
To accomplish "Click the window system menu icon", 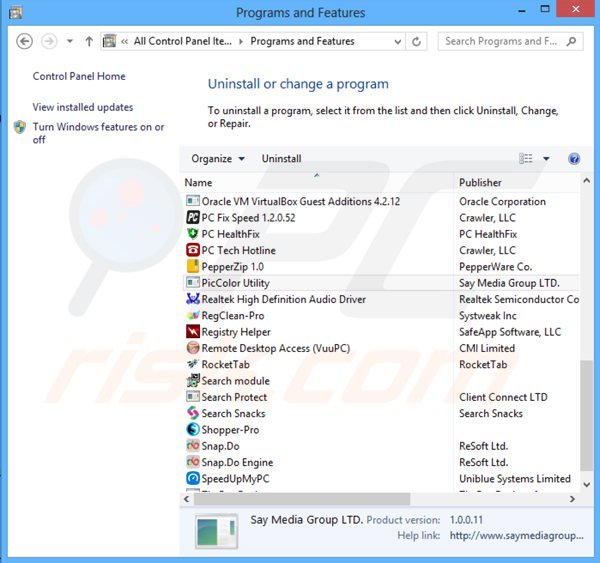I will pyautogui.click(x=15, y=13).
